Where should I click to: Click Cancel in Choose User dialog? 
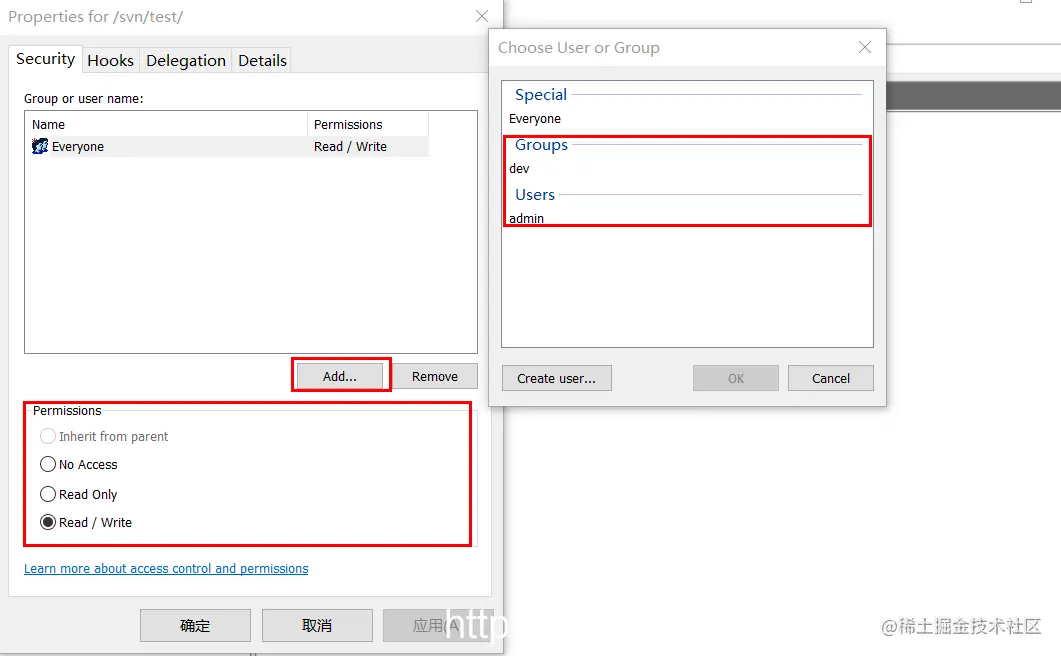pyautogui.click(x=831, y=378)
